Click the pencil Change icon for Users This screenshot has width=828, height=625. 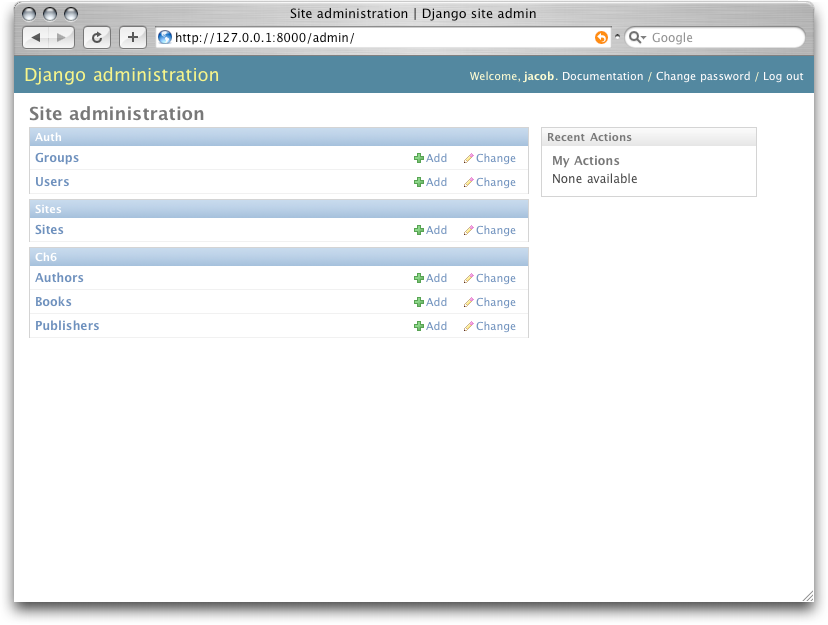[x=468, y=182]
